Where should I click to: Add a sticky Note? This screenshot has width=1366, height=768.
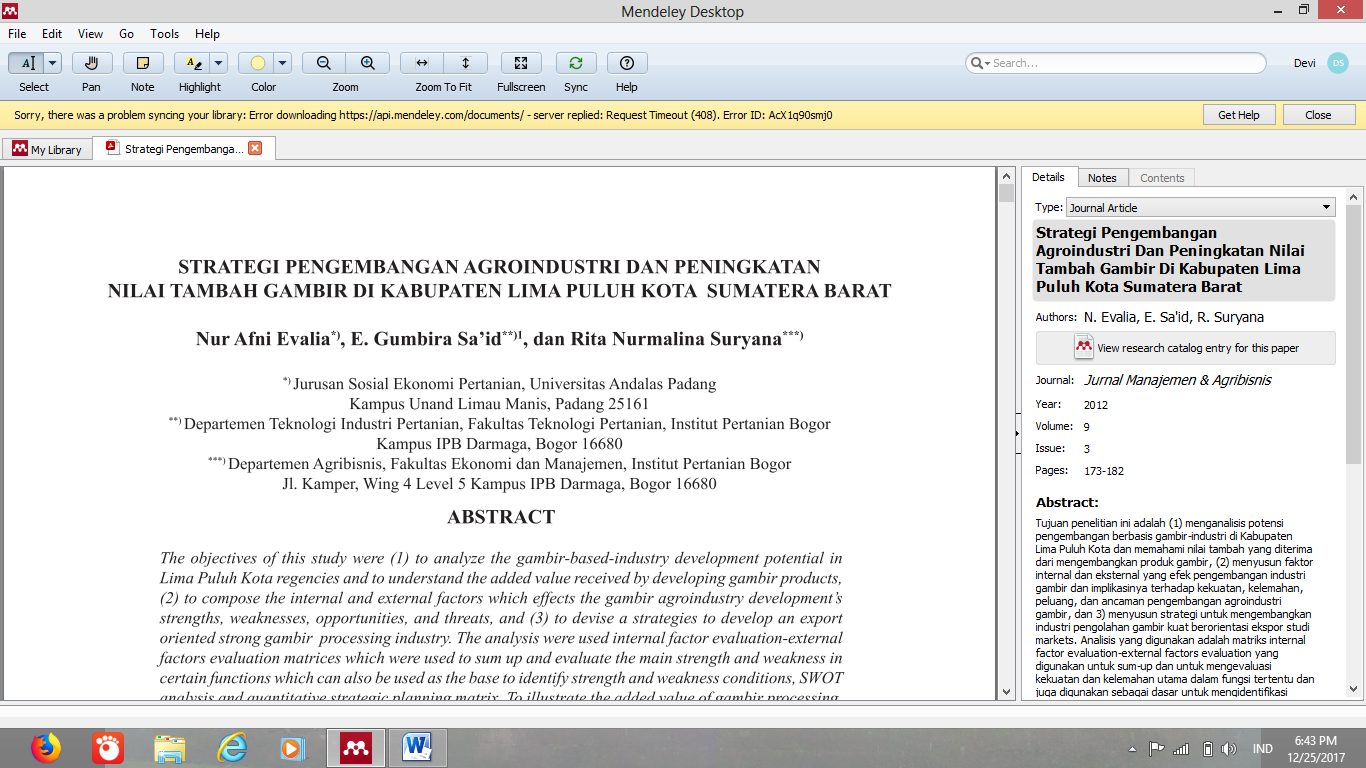tap(143, 63)
